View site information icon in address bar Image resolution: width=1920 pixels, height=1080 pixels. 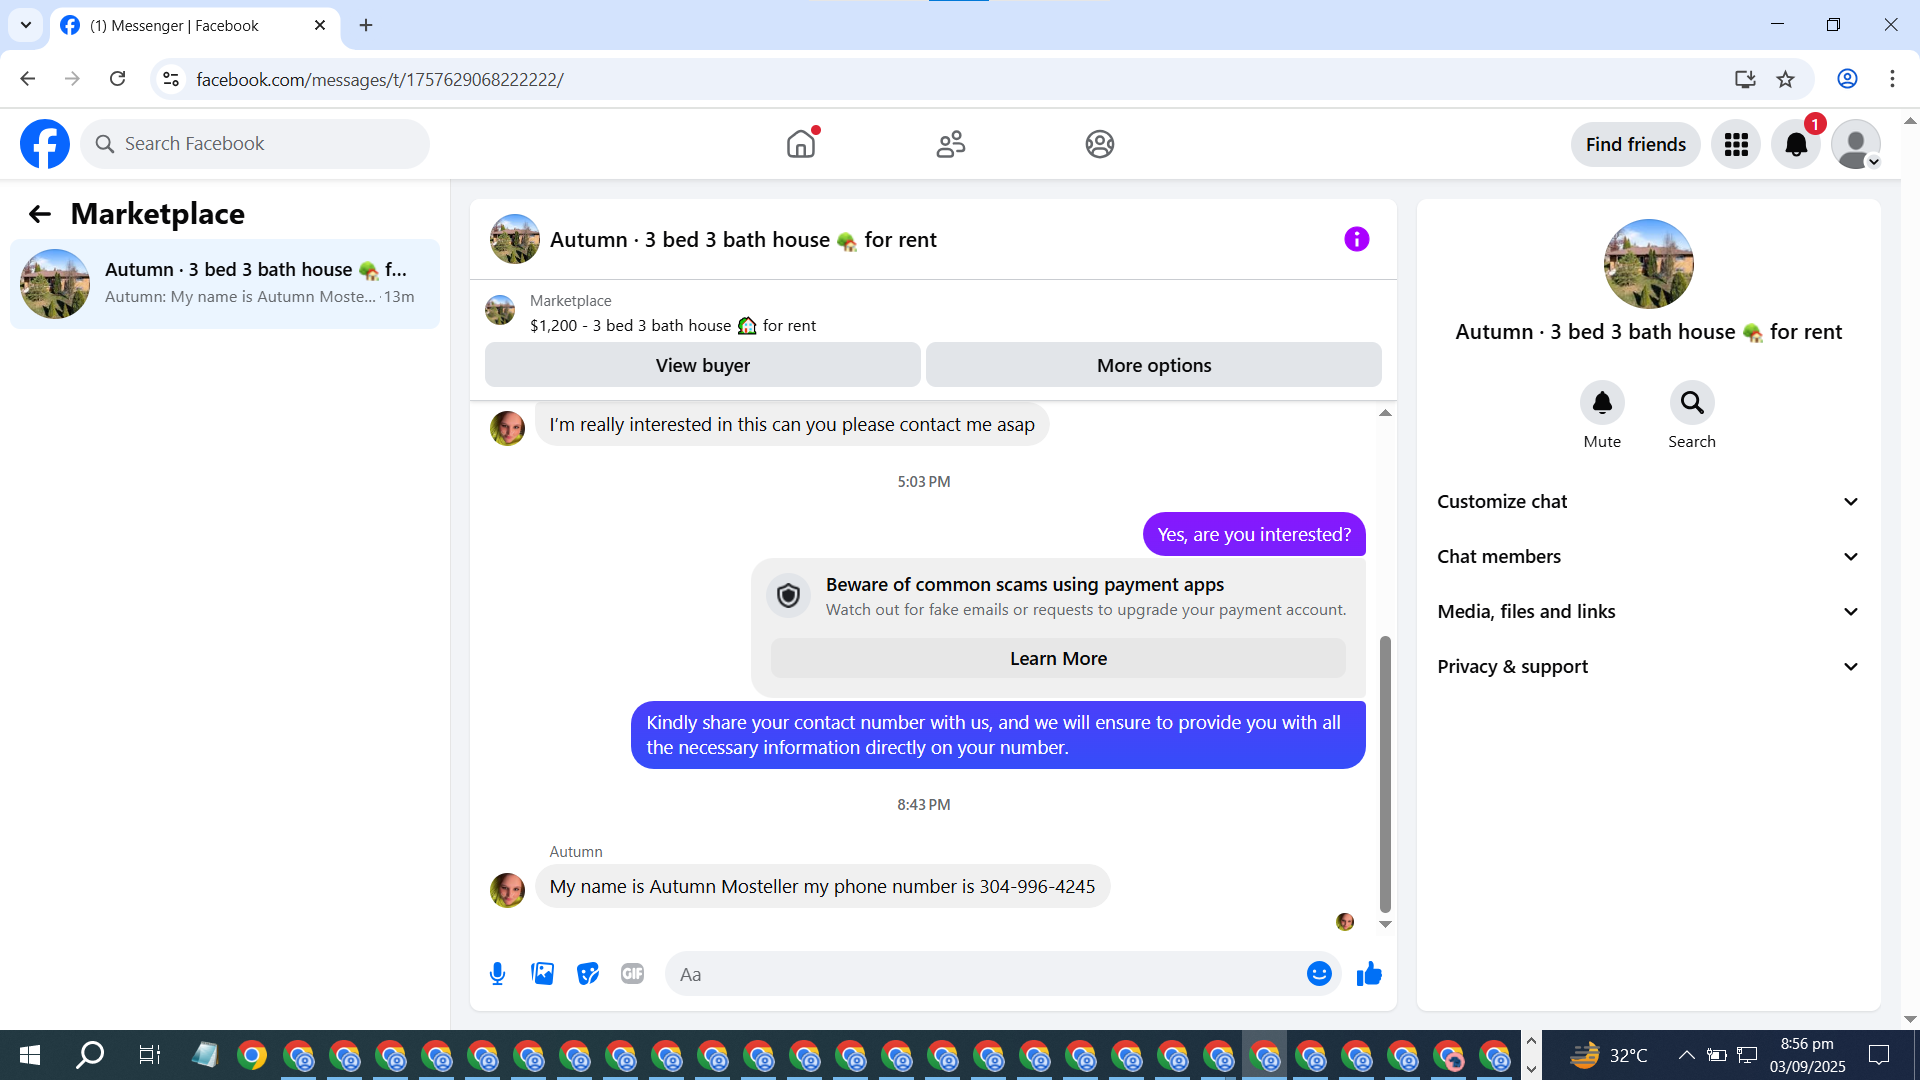click(171, 79)
